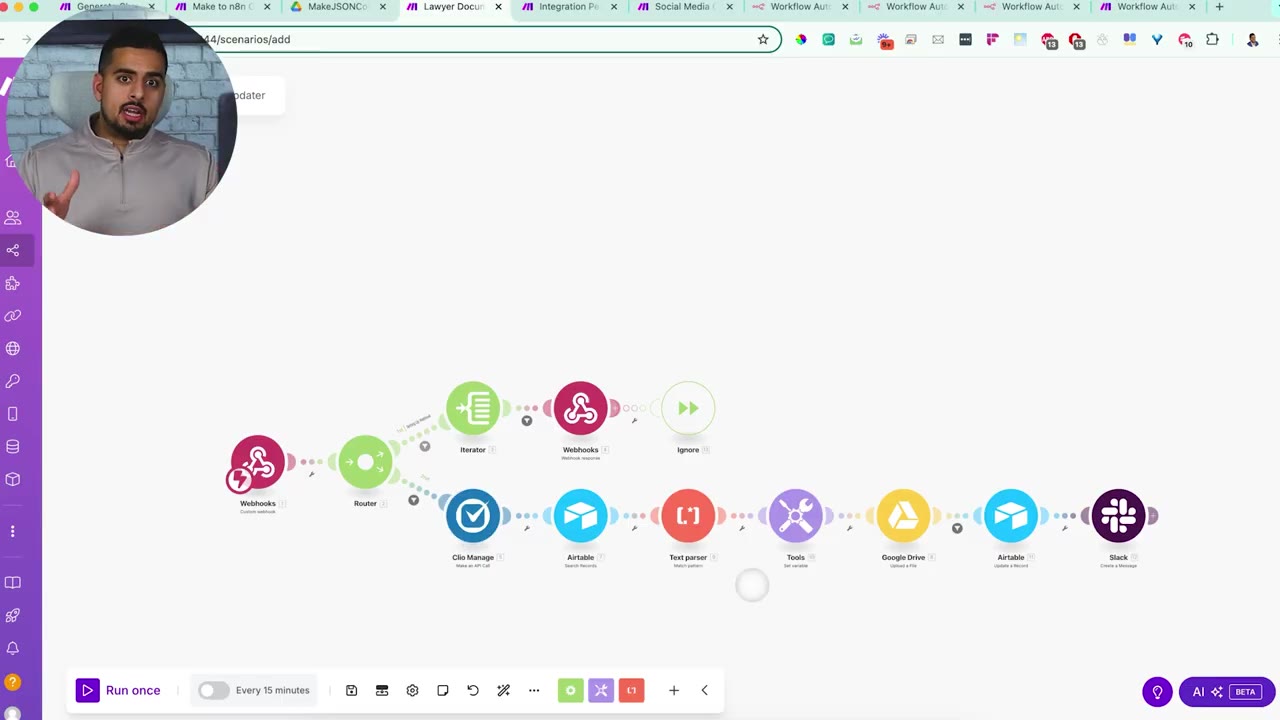Open Connections link icon in sidebar
Image resolution: width=1280 pixels, height=720 pixels.
tap(13, 316)
